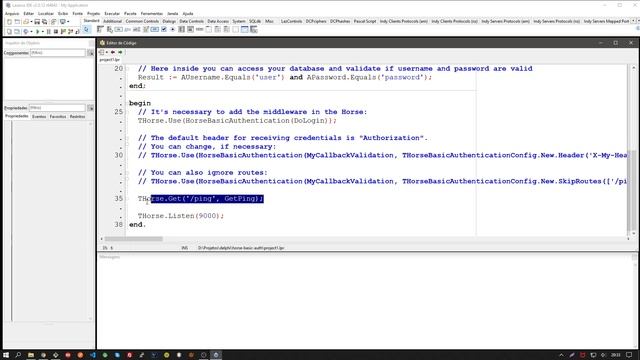This screenshot has width=640, height=360.
Task: Open the Ferramentas menu
Action: pyautogui.click(x=151, y=13)
